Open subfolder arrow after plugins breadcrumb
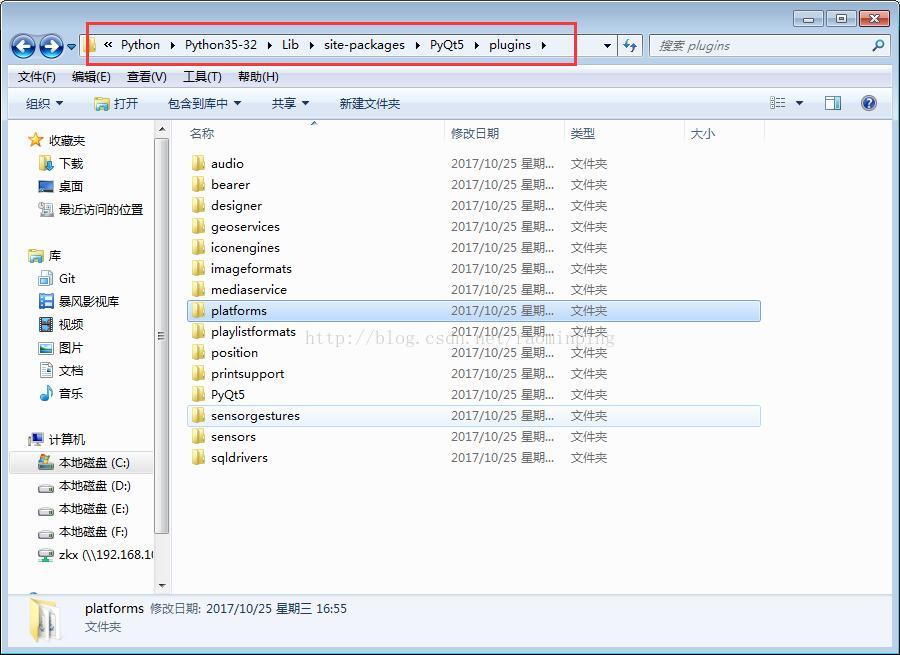Viewport: 900px width, 655px height. pyautogui.click(x=543, y=45)
